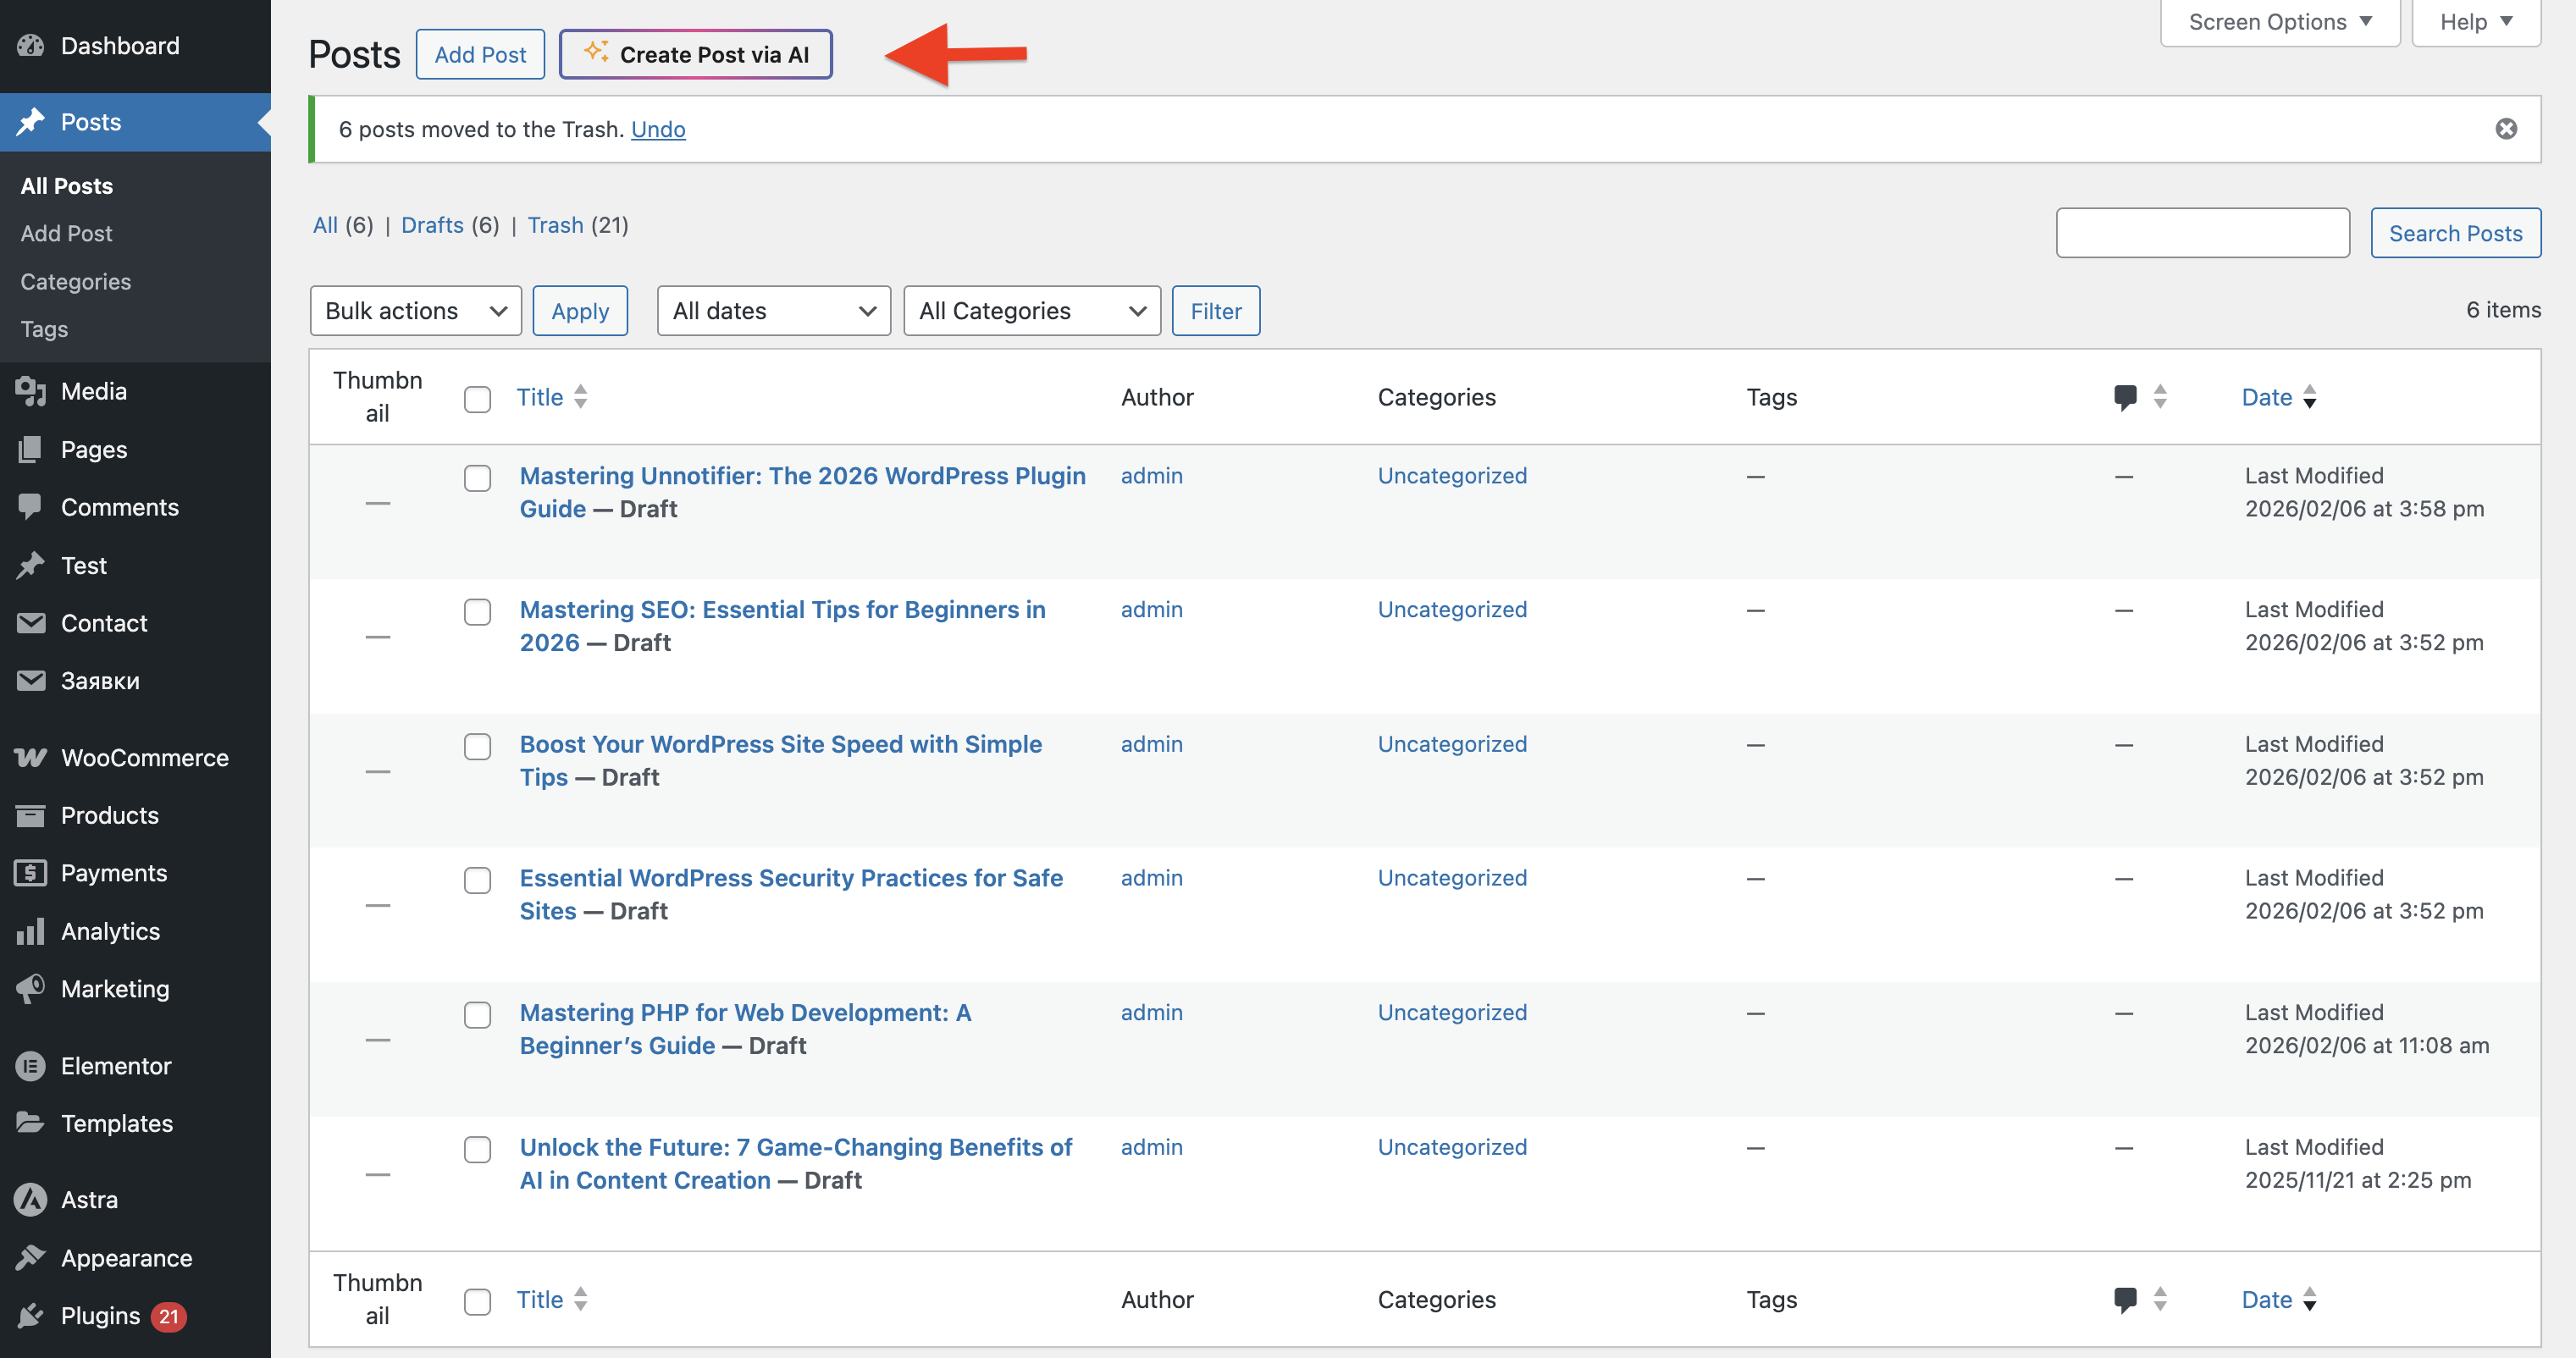This screenshot has width=2576, height=1358.
Task: Check the Essential WordPress Security Practices checkbox
Action: pyautogui.click(x=477, y=881)
